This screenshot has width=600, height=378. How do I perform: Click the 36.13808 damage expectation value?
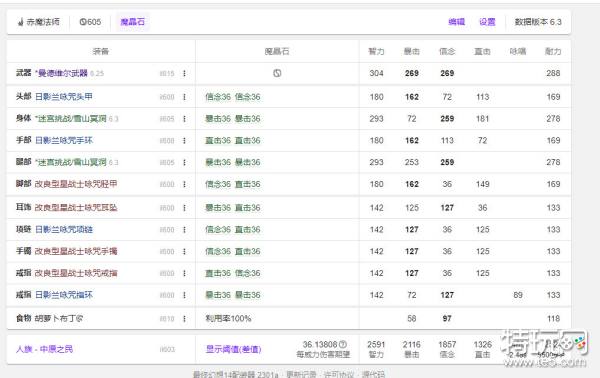point(320,344)
